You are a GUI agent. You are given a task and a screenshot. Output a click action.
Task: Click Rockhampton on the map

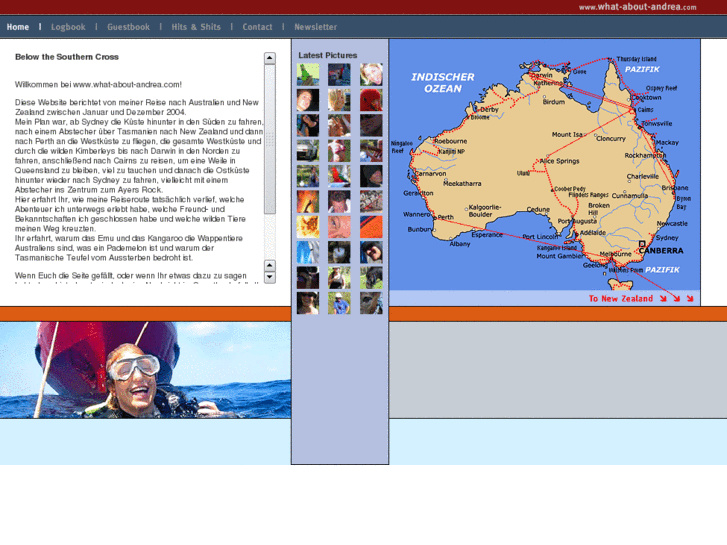(x=645, y=155)
